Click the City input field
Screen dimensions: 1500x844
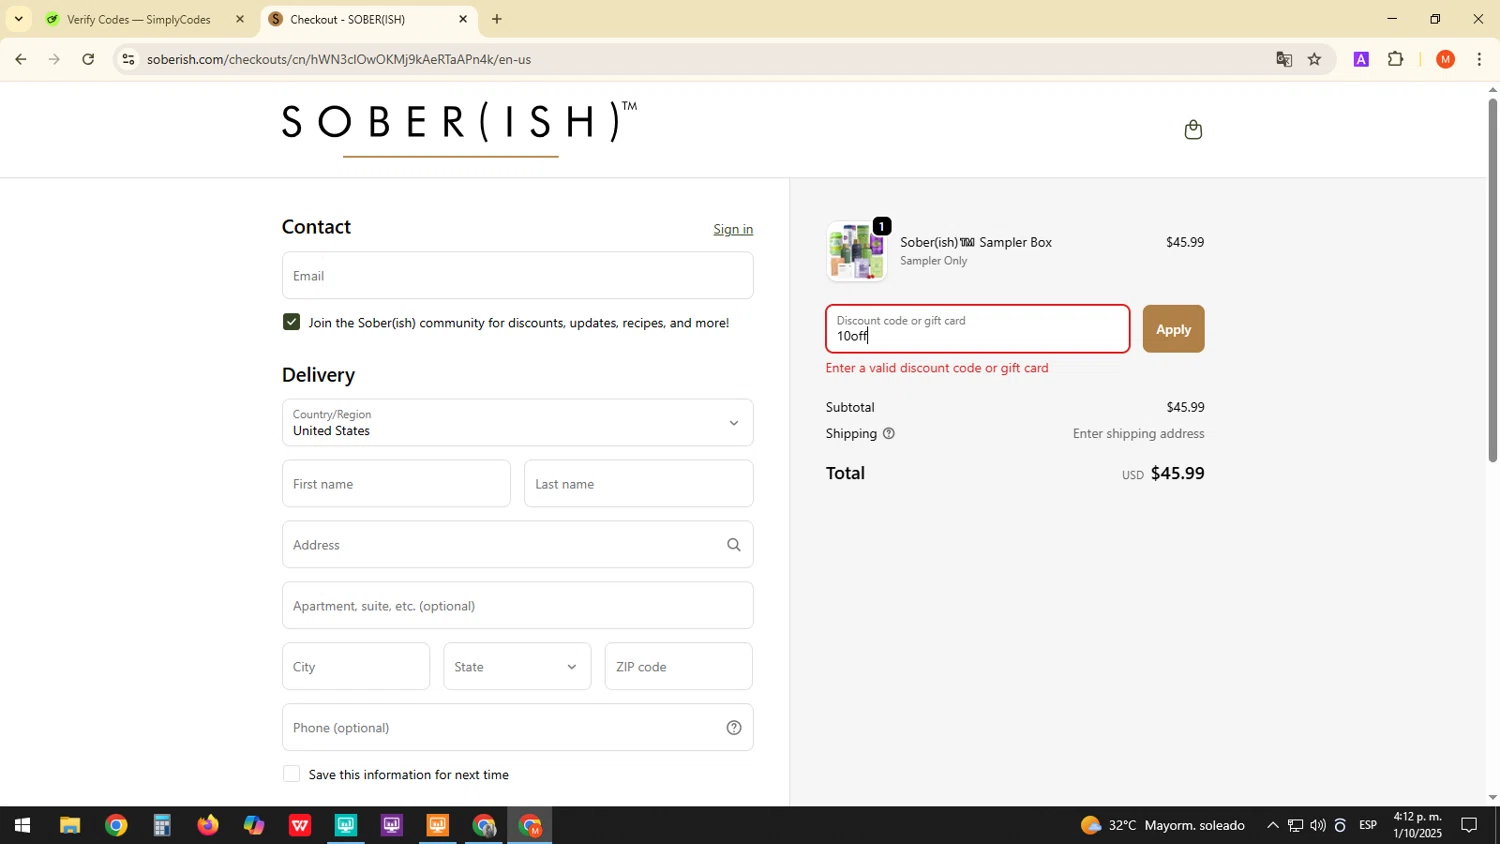(356, 666)
